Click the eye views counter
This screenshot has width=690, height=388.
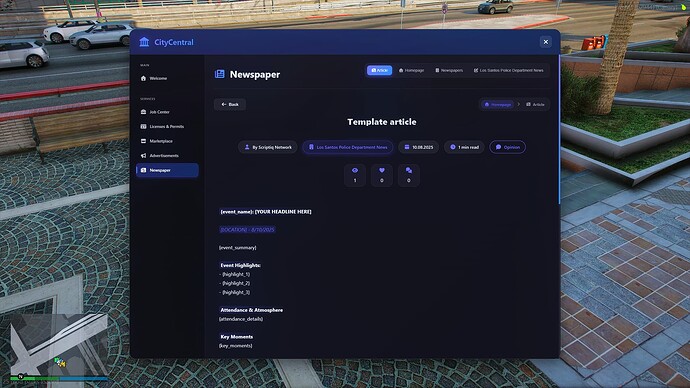click(355, 175)
